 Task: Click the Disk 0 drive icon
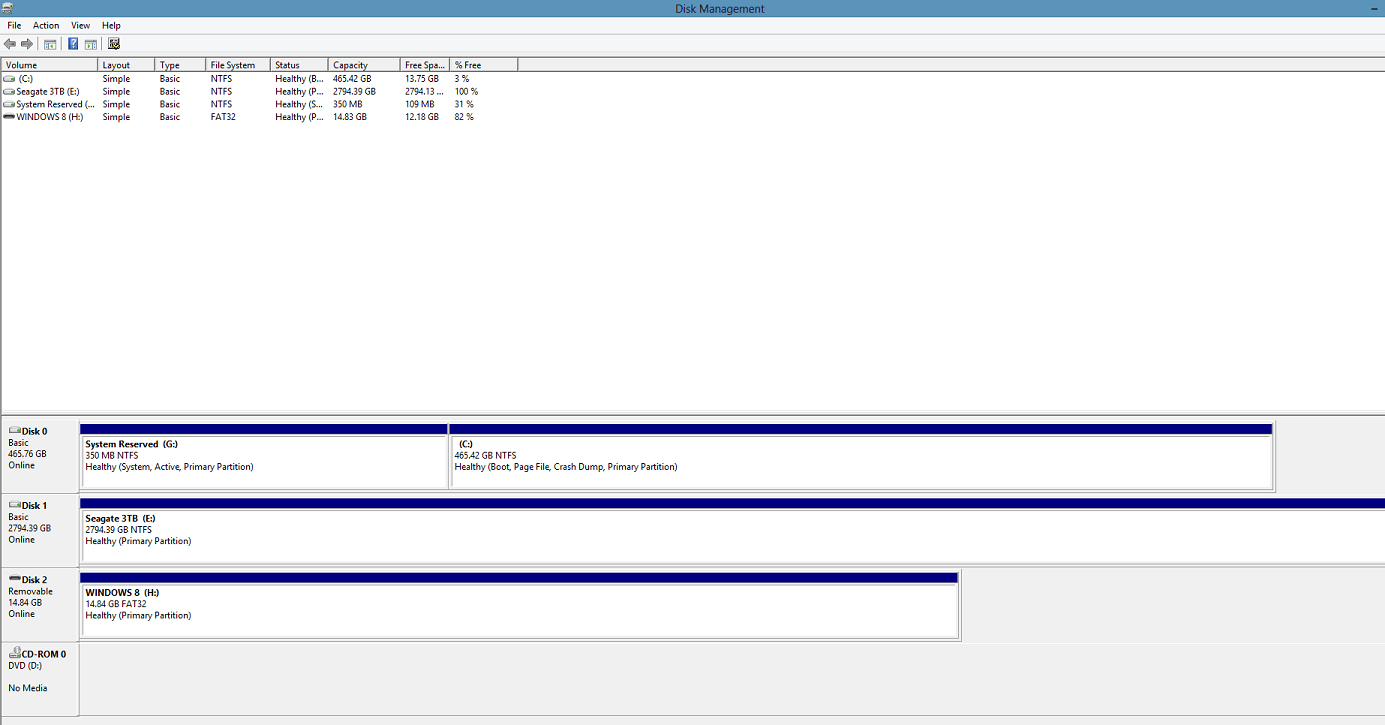(x=15, y=431)
